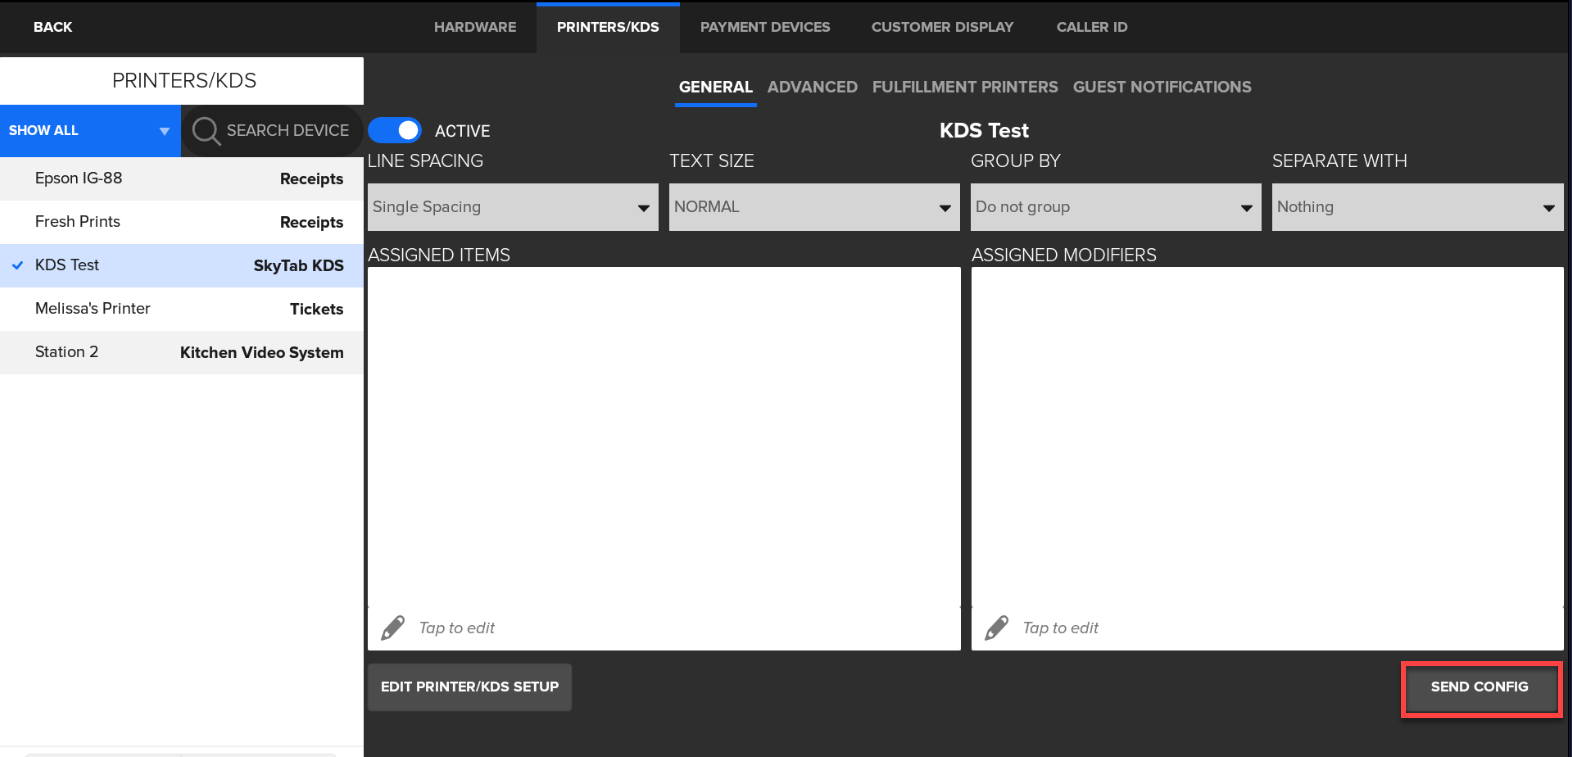Open the Guest Notifications sub-tab
Viewport: 1572px width, 757px height.
(1161, 87)
